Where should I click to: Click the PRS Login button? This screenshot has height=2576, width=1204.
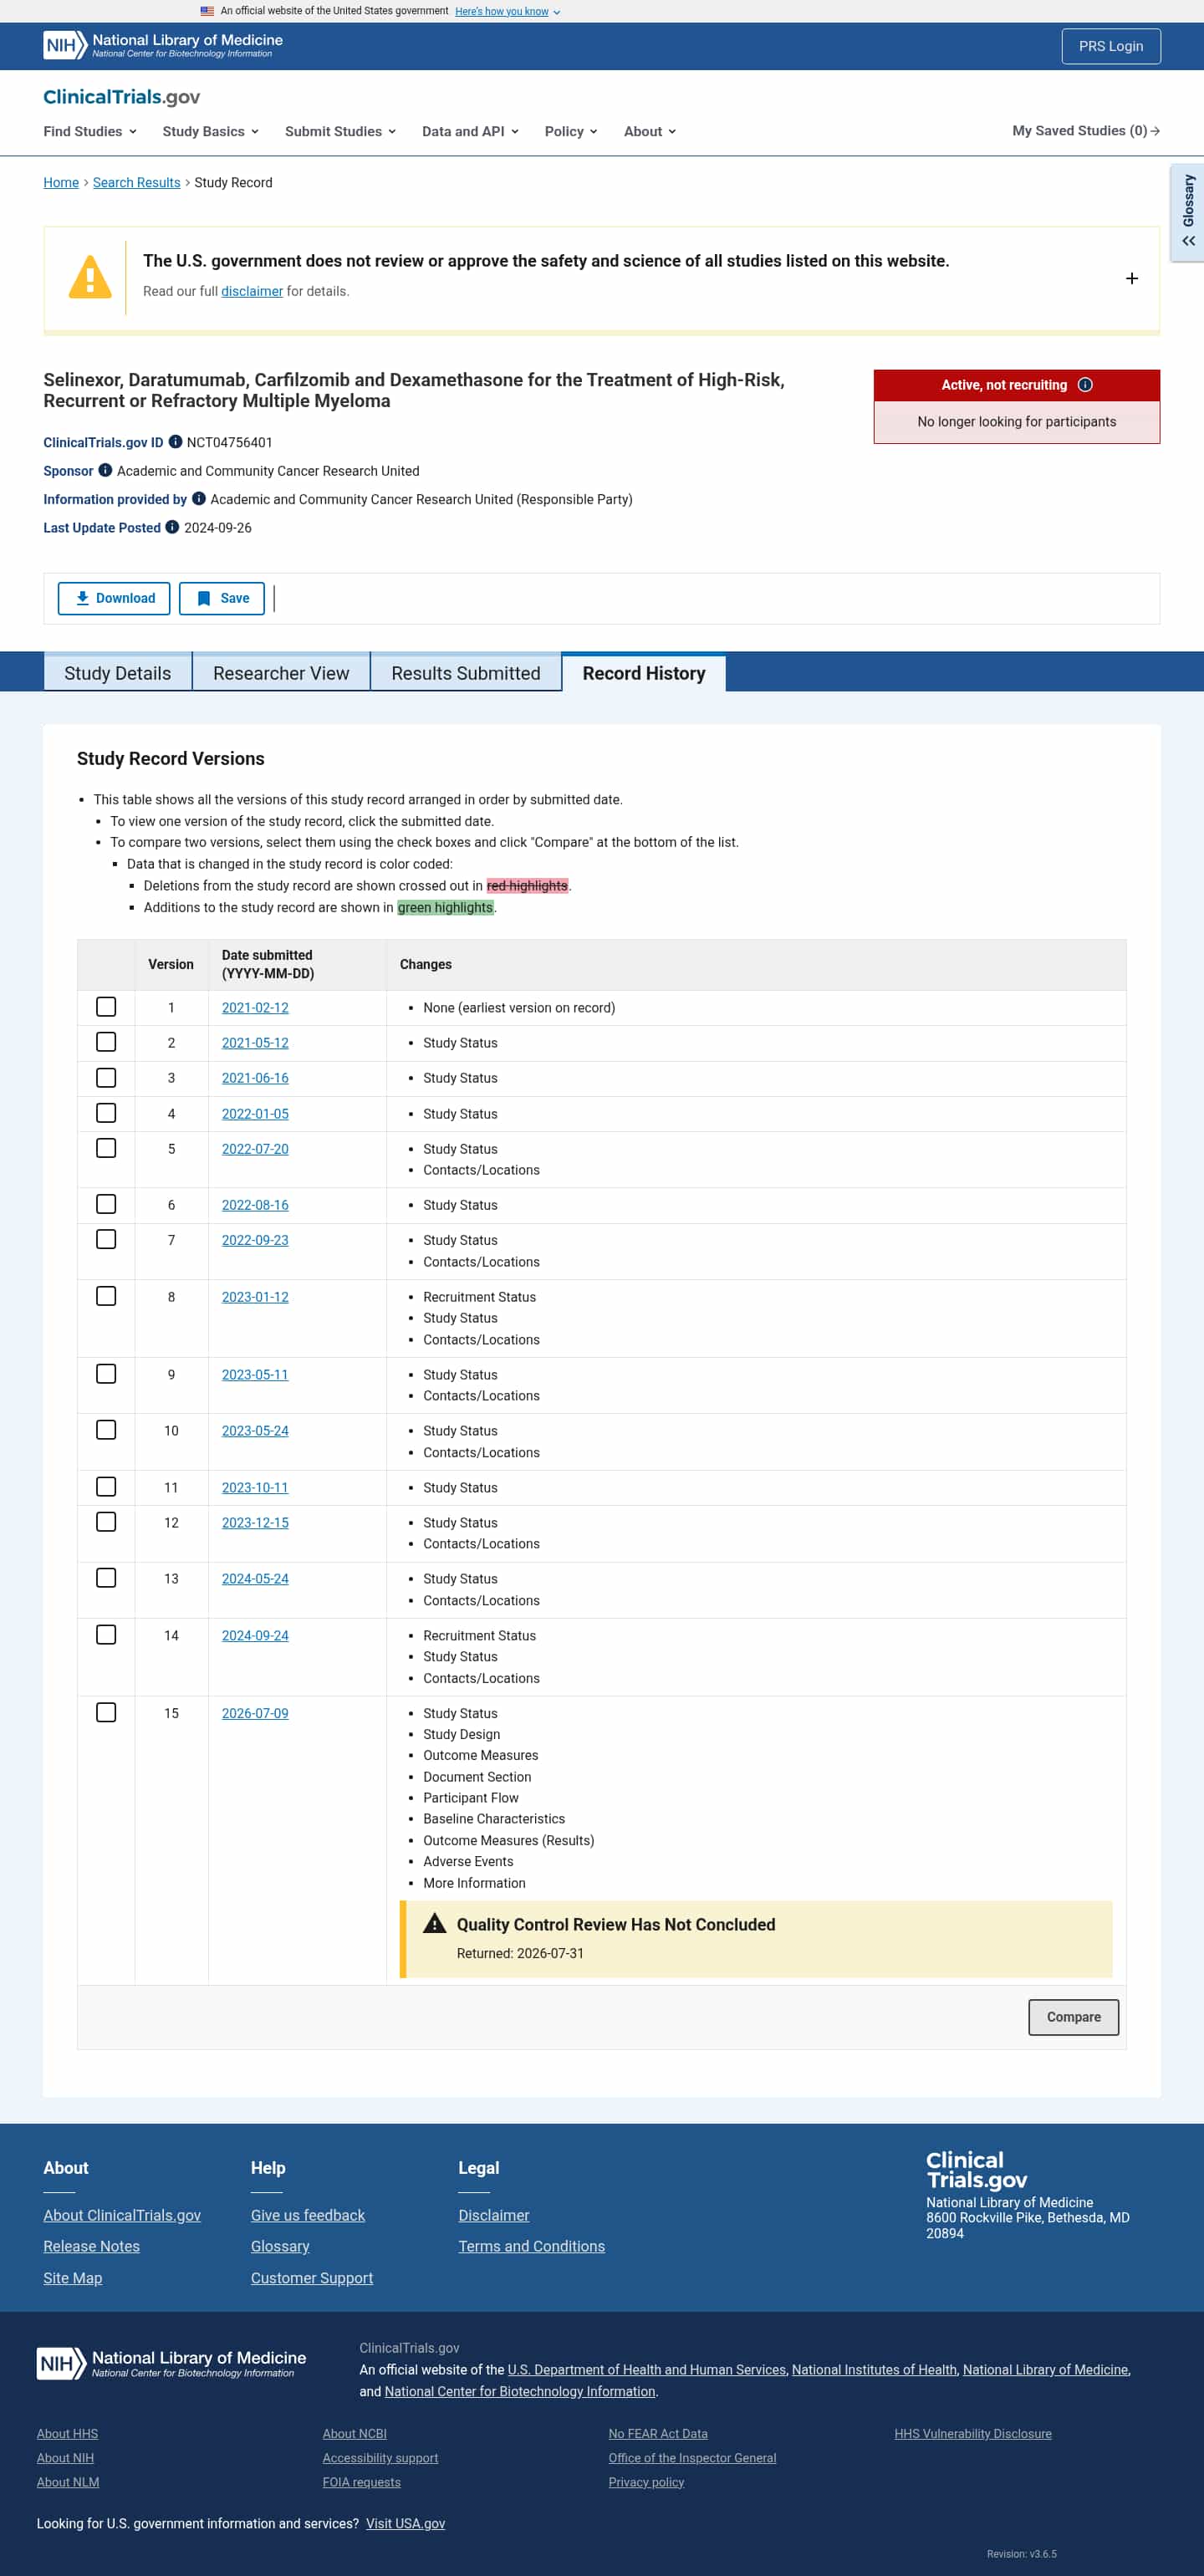[x=1111, y=46]
